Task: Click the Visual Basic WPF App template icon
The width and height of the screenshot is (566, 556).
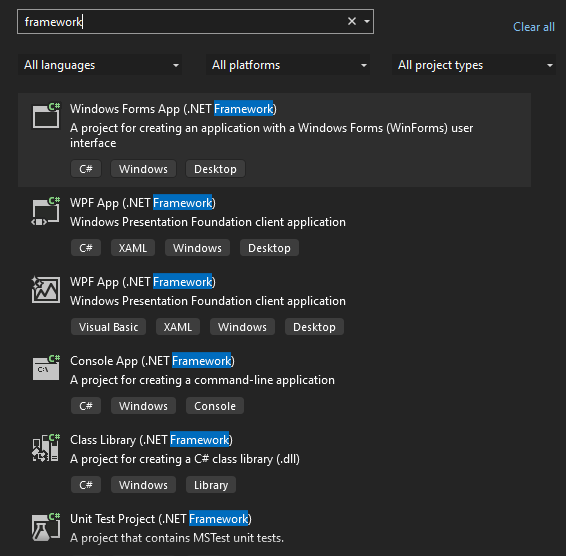Action: coord(46,290)
